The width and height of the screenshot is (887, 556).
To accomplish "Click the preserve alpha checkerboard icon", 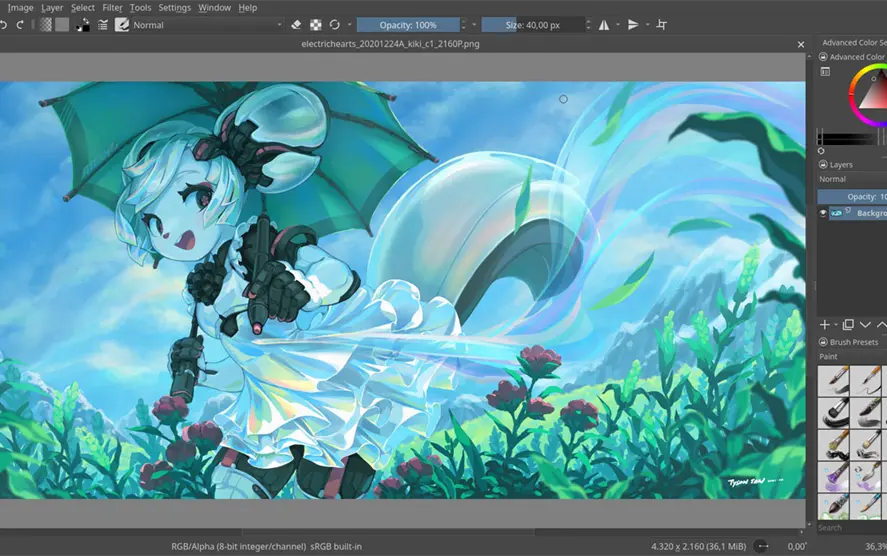I will 316,25.
